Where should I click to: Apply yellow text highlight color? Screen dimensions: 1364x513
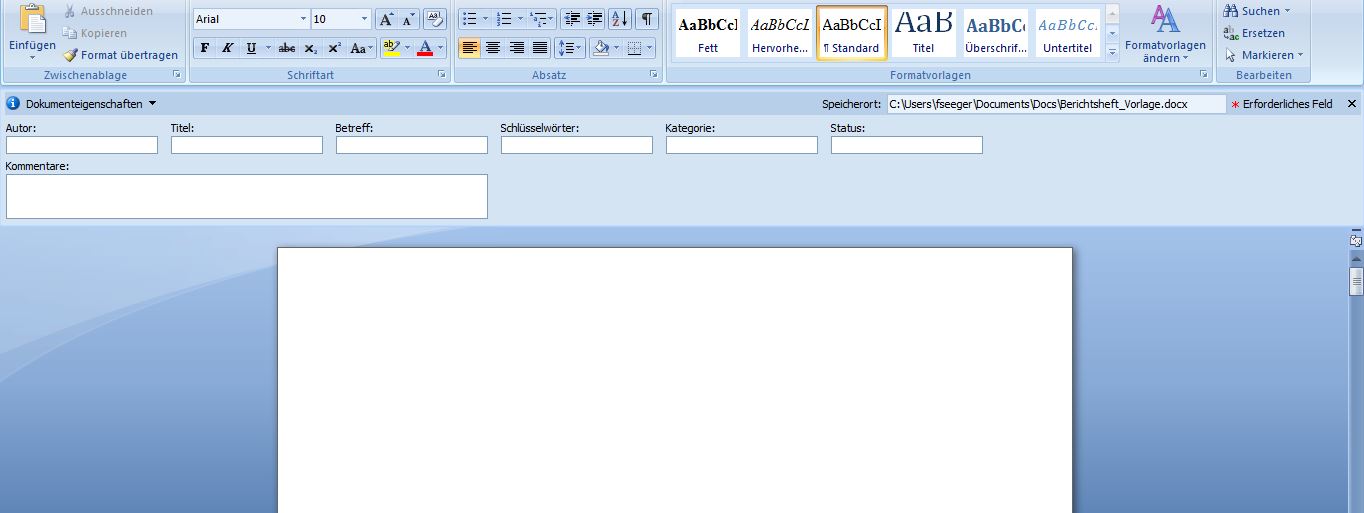point(391,48)
